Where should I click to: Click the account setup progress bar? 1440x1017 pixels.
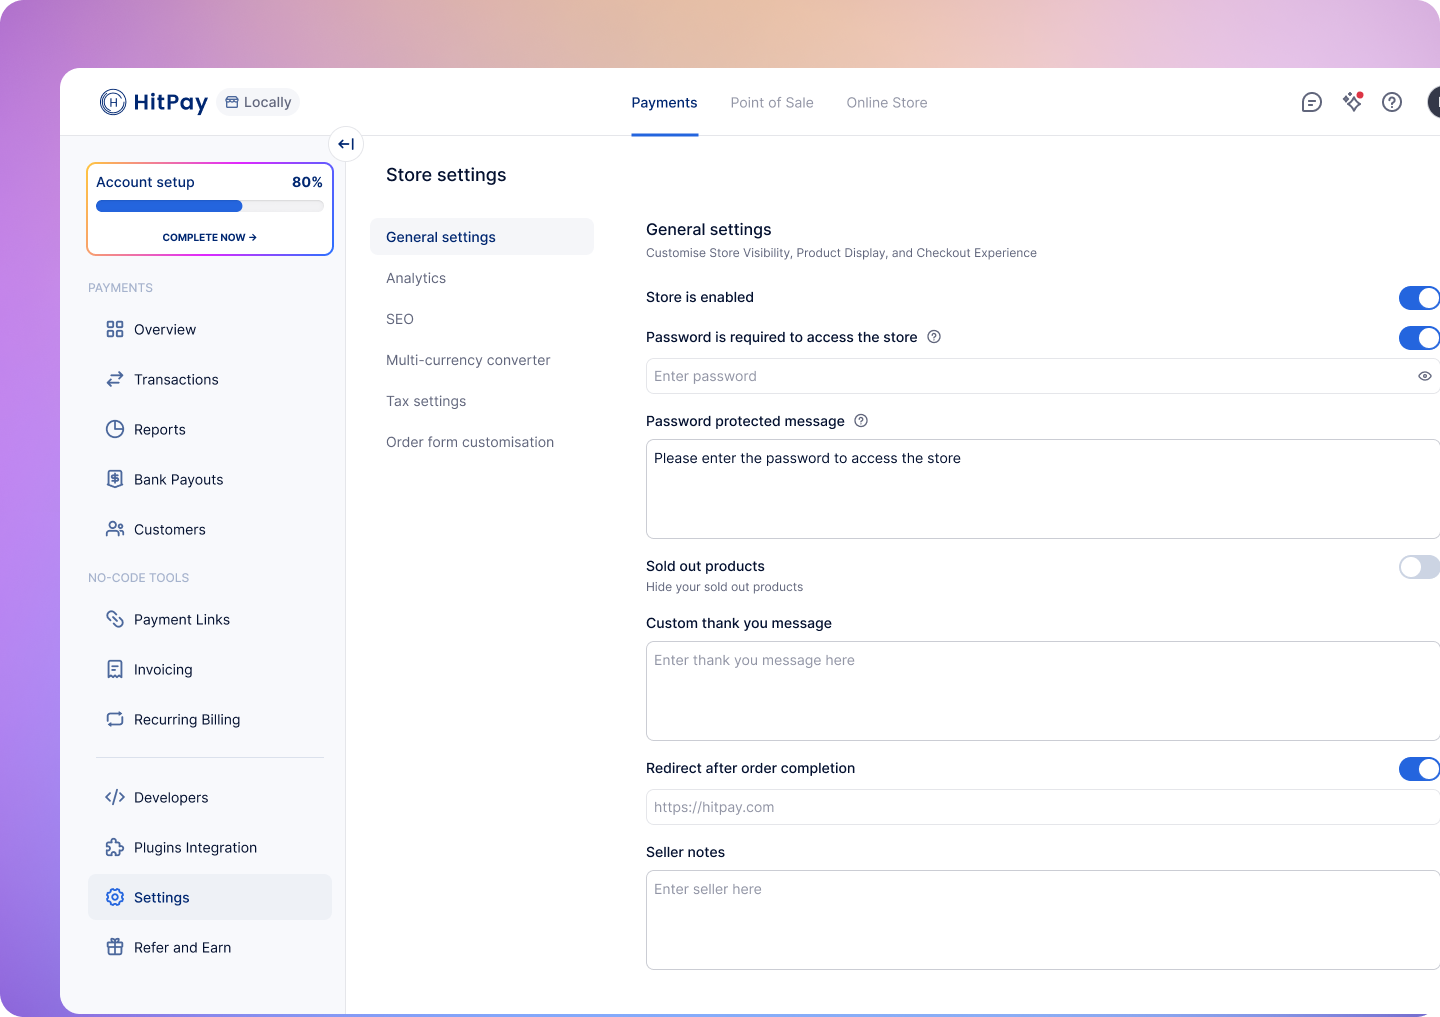210,206
